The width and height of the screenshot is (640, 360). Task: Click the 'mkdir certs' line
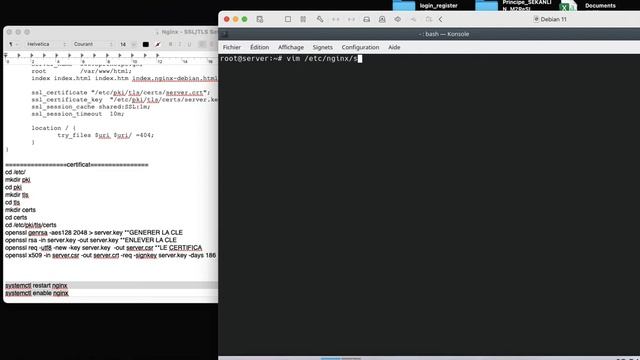20,210
